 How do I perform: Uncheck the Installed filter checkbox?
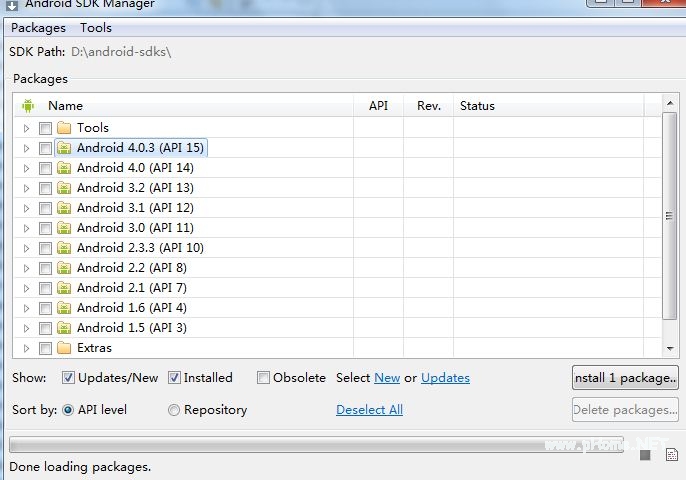174,378
